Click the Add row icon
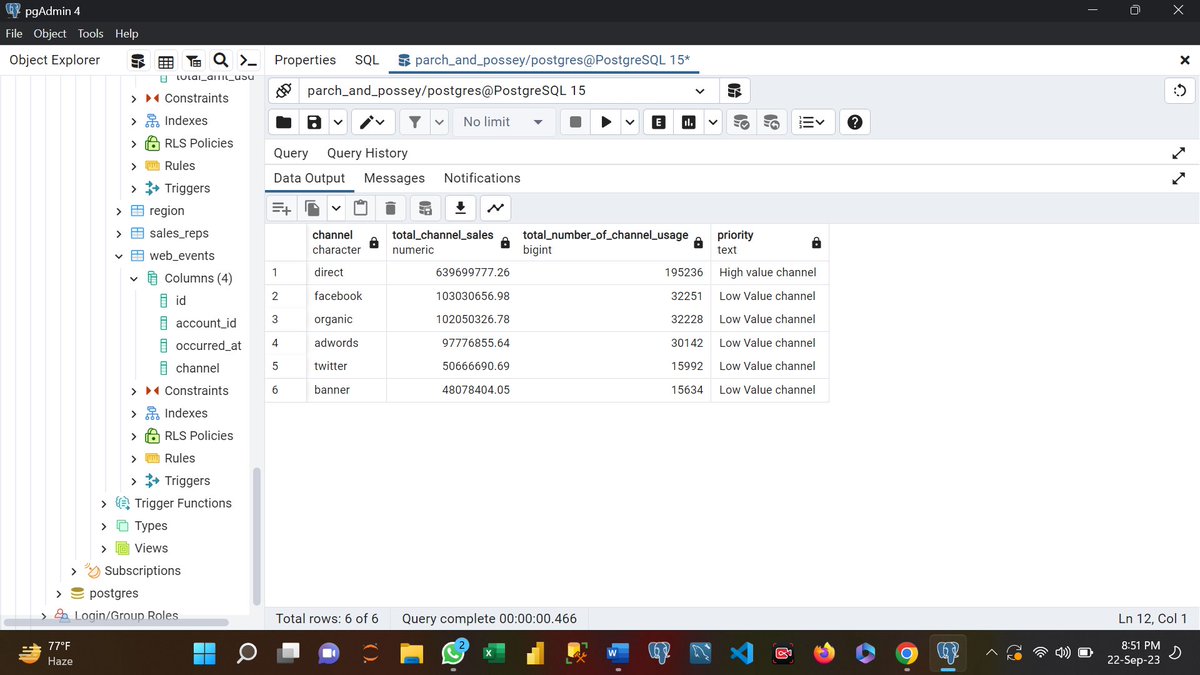This screenshot has height=675, width=1200. 282,208
